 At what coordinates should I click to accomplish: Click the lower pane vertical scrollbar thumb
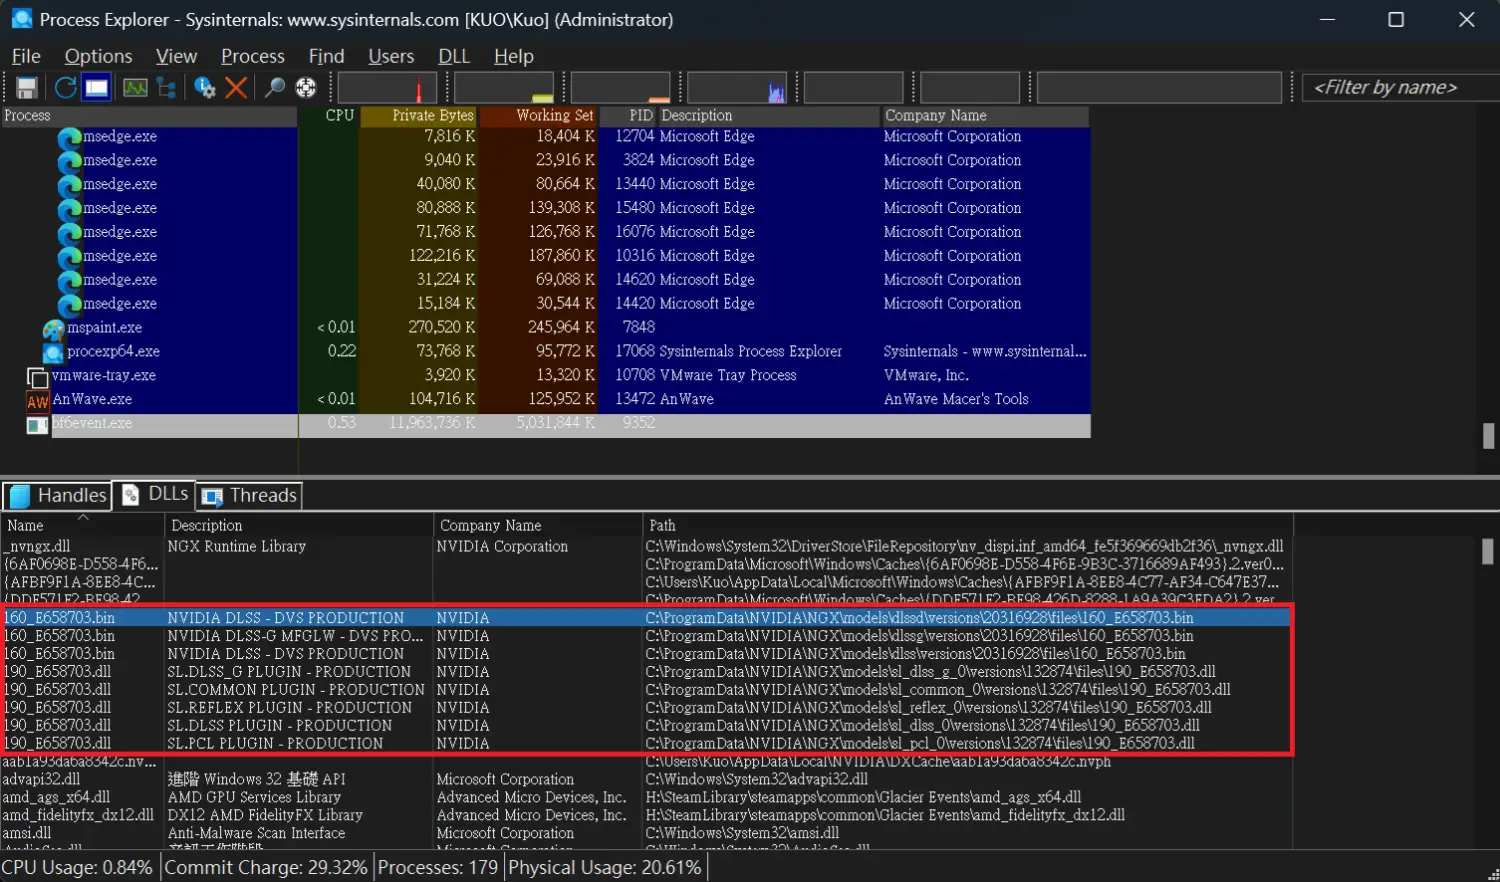pyautogui.click(x=1488, y=551)
